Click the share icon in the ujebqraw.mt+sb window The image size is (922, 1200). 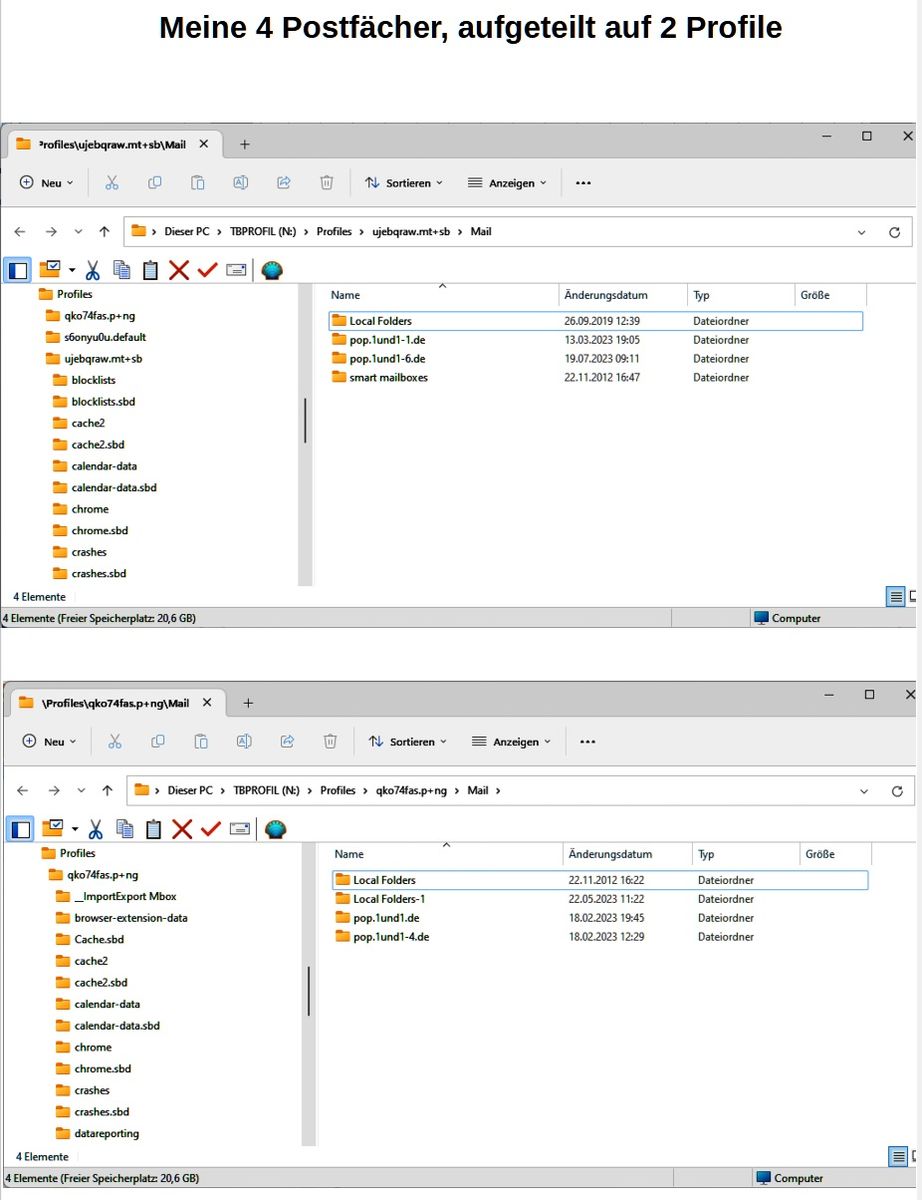coord(283,183)
